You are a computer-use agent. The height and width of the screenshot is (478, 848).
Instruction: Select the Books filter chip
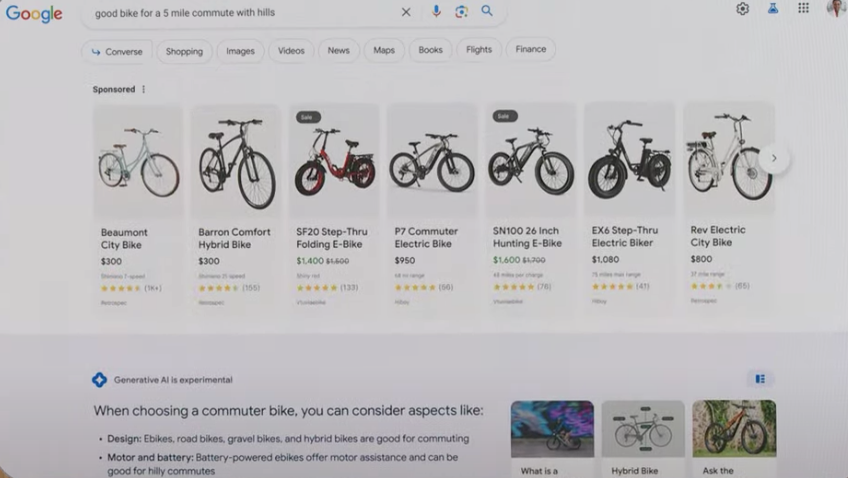pyautogui.click(x=430, y=50)
